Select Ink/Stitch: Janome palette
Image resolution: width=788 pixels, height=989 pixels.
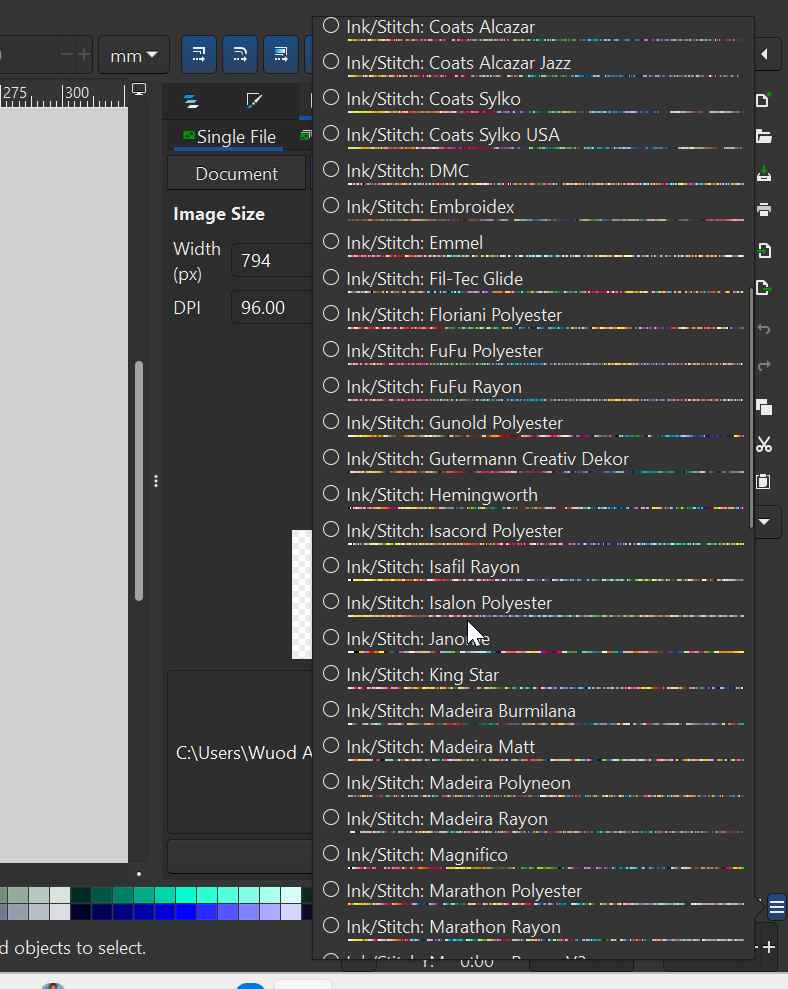click(533, 640)
